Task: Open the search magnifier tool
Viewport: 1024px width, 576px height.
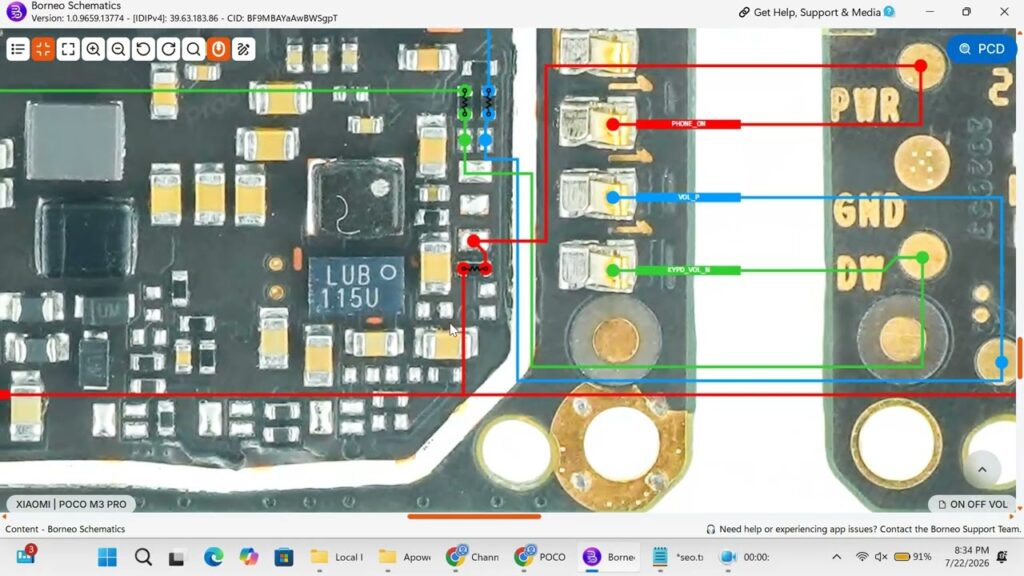Action: coord(193,49)
